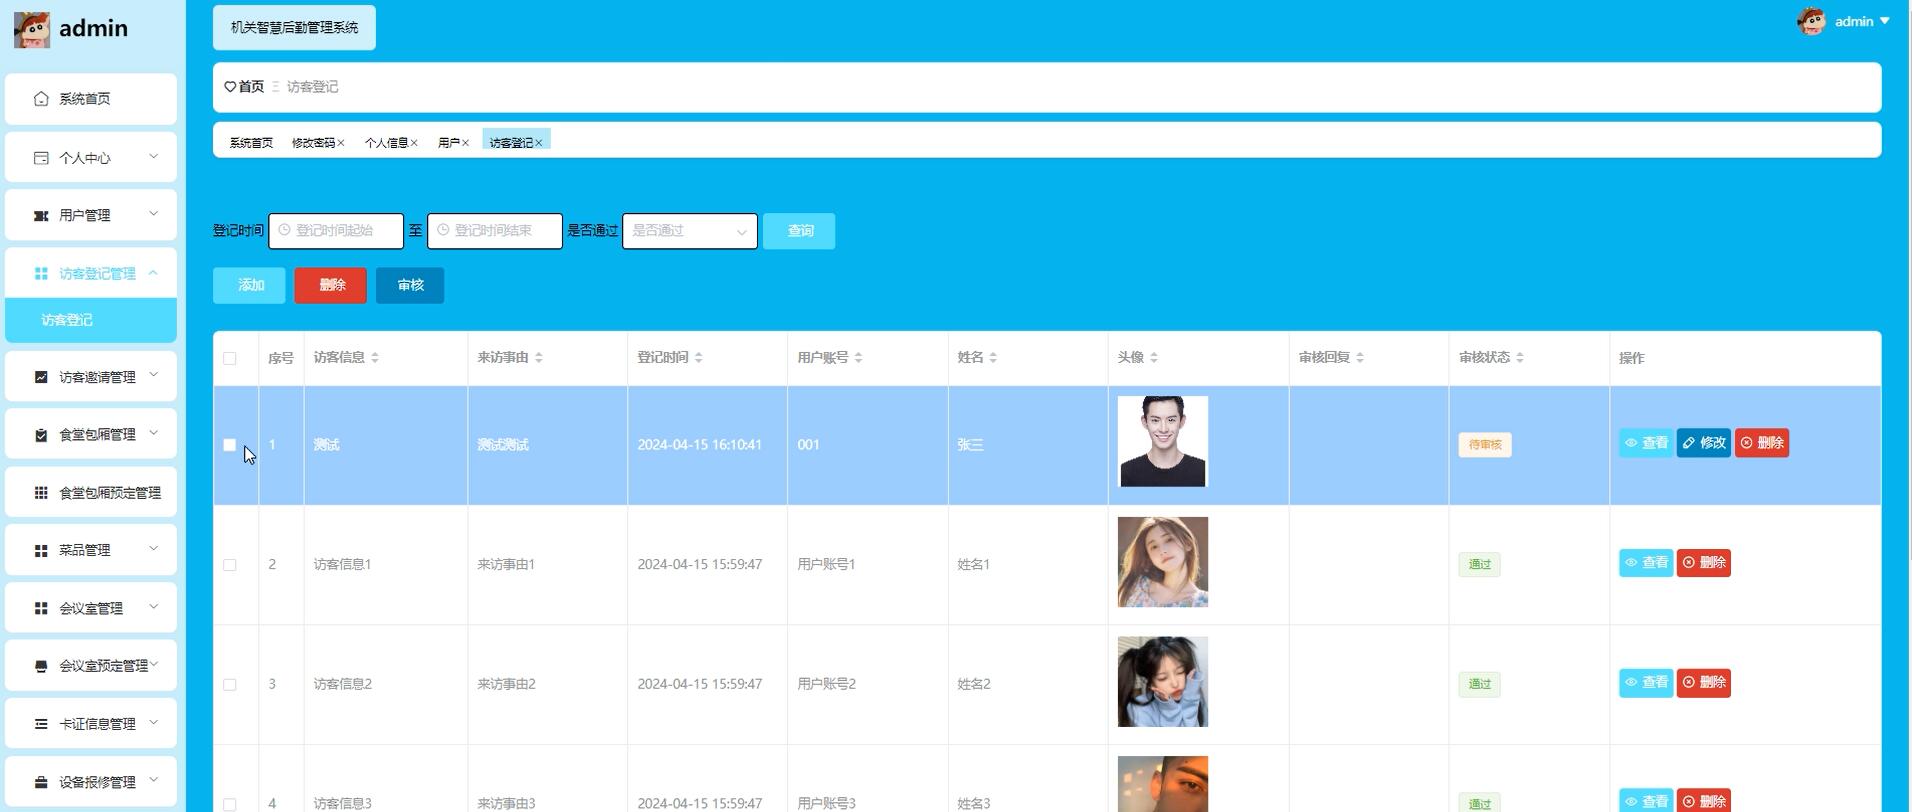The width and height of the screenshot is (1912, 812).
Task: Sort by 来访事由 column
Action: coord(539,358)
